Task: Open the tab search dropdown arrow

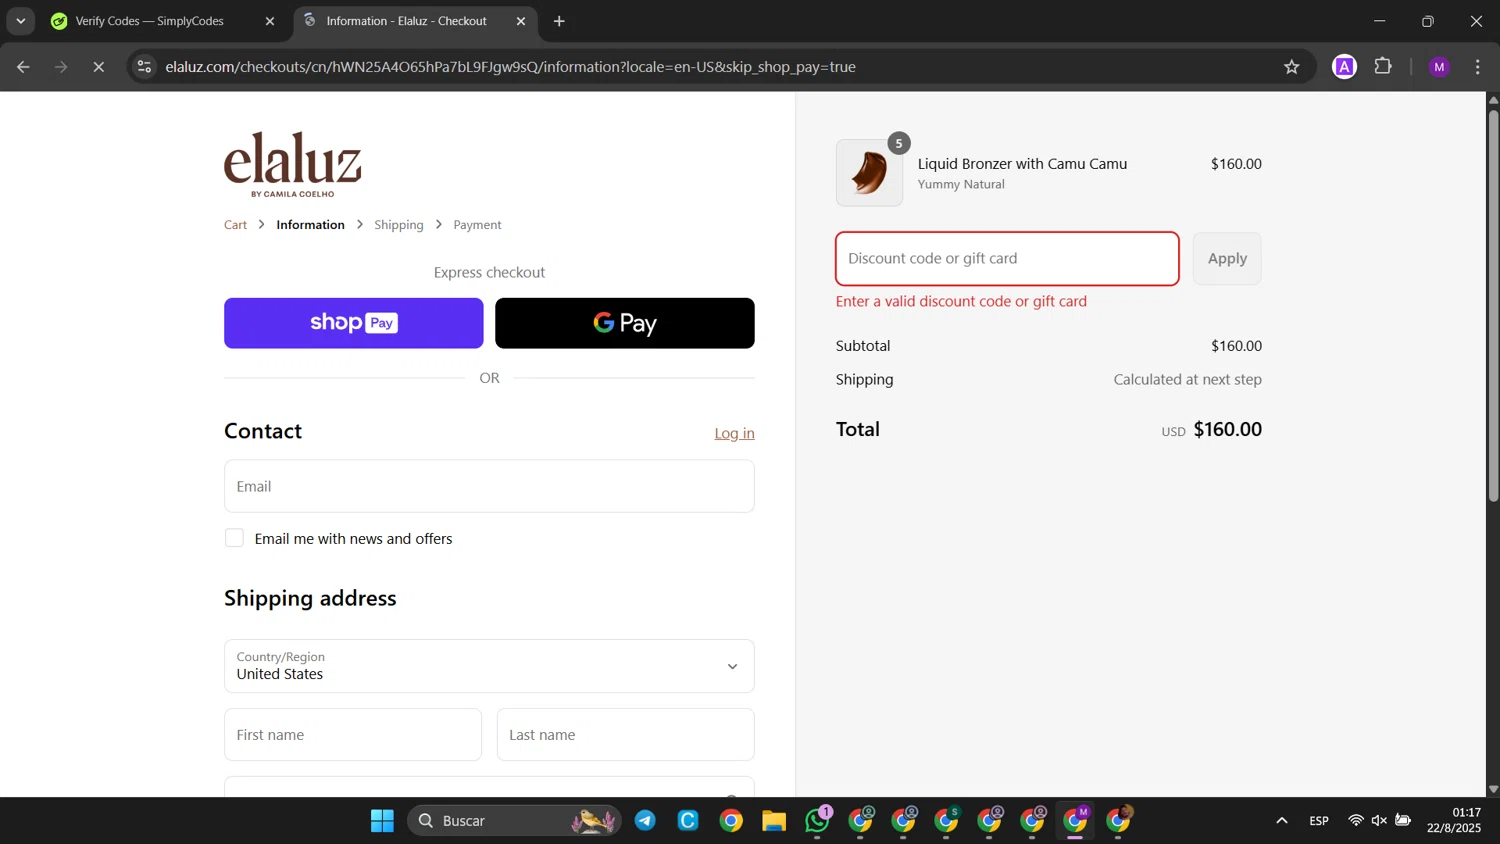Action: (20, 21)
